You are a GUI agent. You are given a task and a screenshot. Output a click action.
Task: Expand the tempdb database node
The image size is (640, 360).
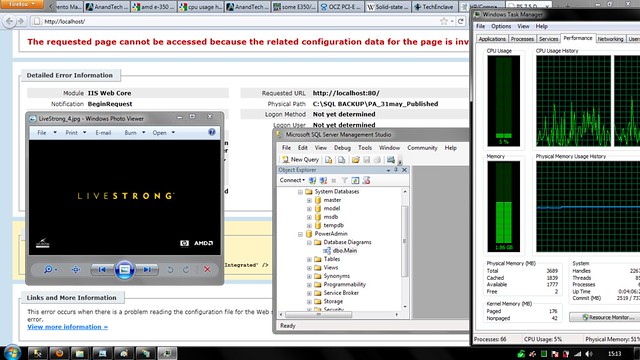pos(309,225)
